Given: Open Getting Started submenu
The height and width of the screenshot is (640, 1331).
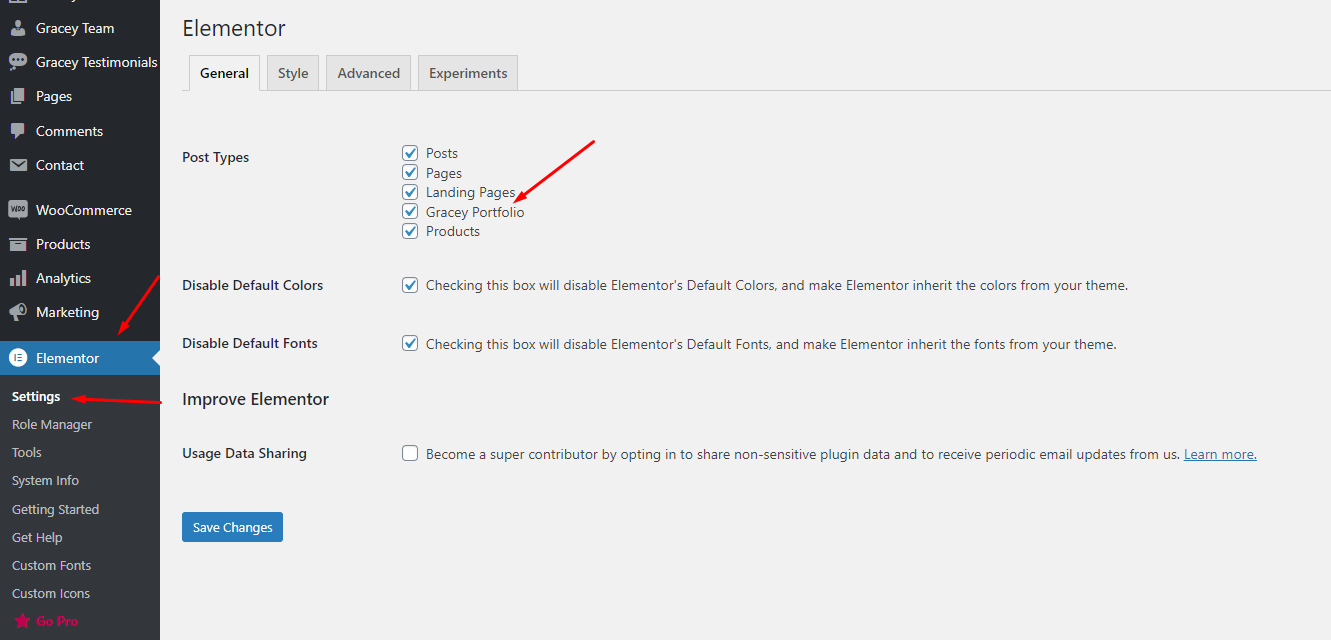Looking at the screenshot, I should click(x=55, y=509).
